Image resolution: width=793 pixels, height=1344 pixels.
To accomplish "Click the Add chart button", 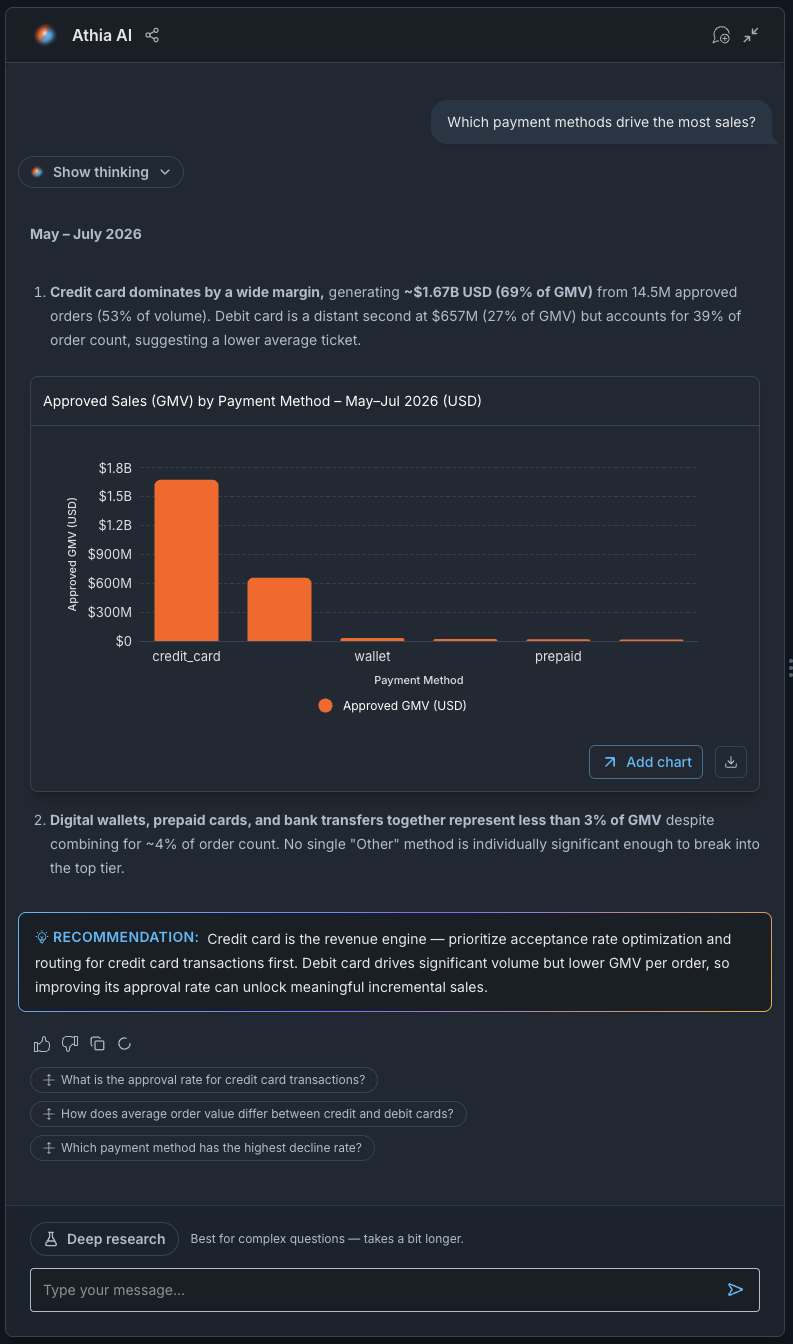I will (646, 762).
